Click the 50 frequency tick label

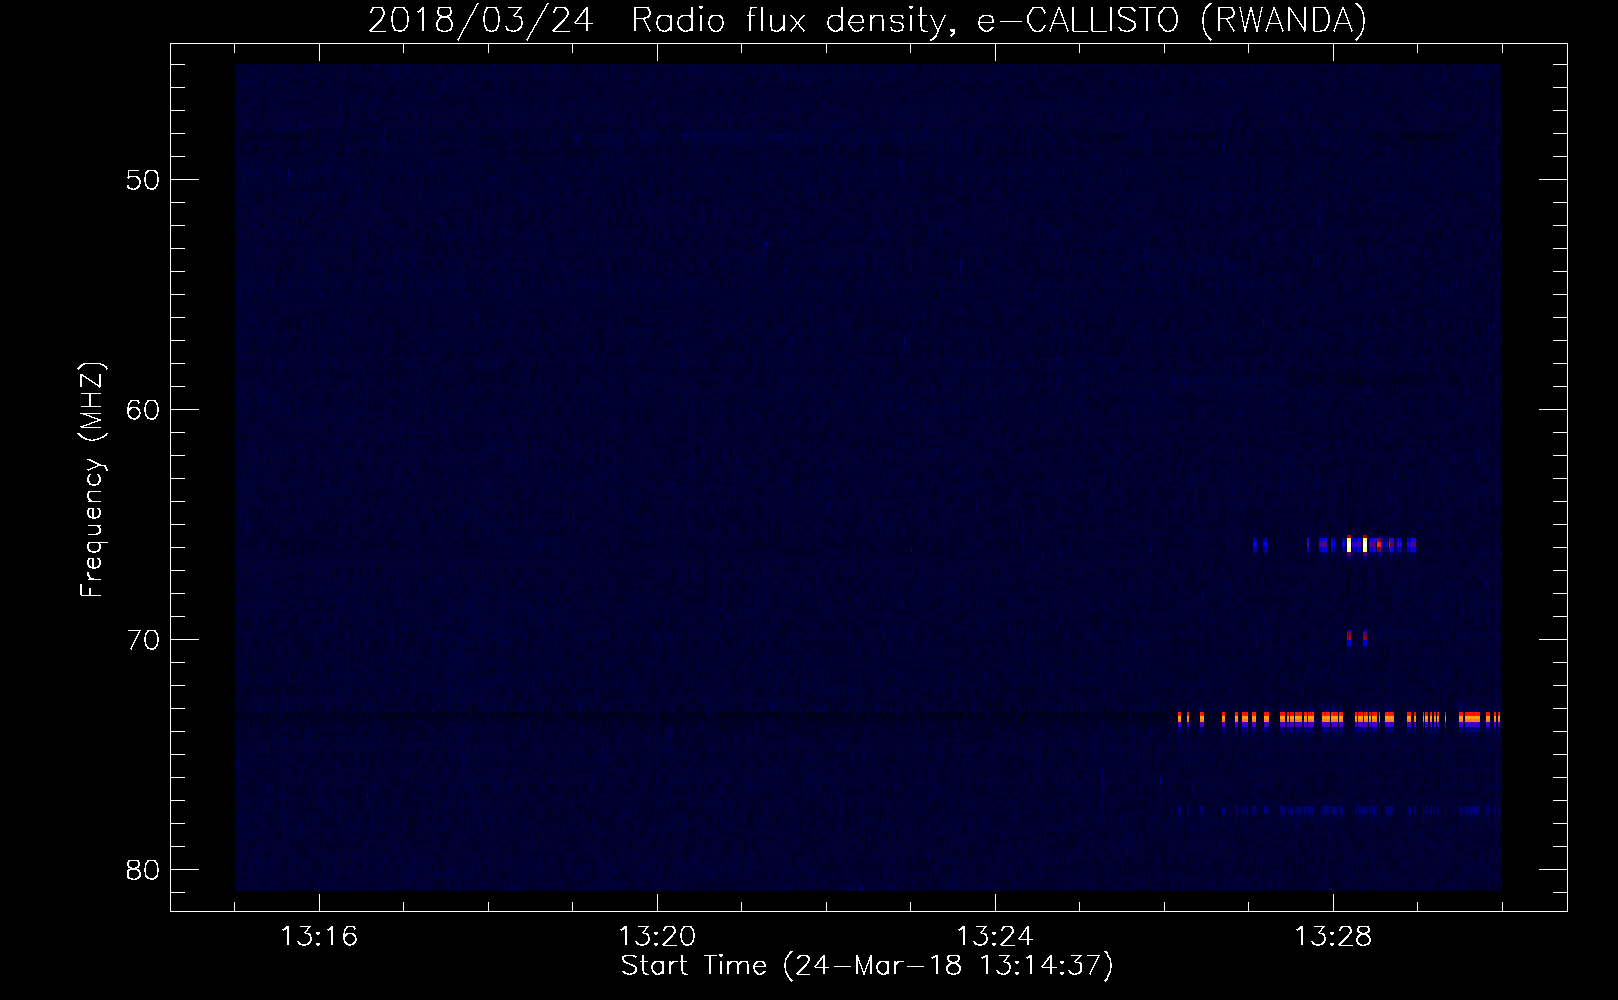click(x=144, y=180)
